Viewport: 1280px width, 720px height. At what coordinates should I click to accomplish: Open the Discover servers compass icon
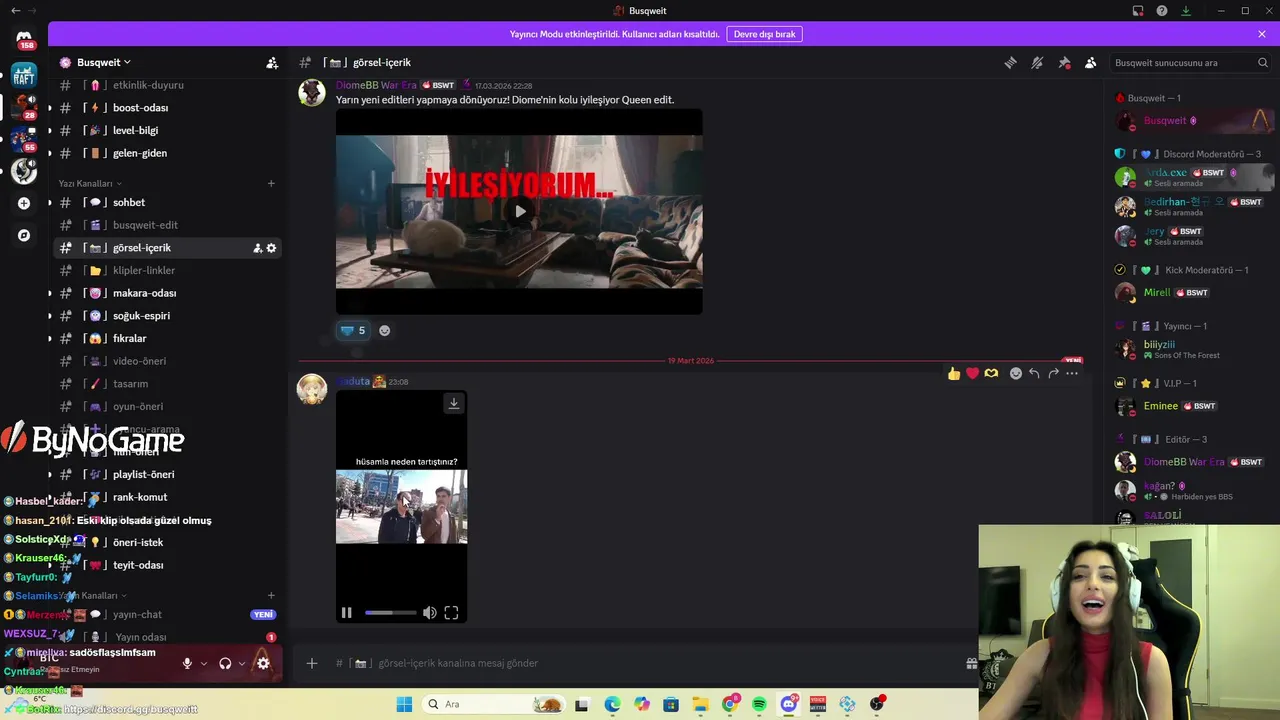click(x=24, y=236)
